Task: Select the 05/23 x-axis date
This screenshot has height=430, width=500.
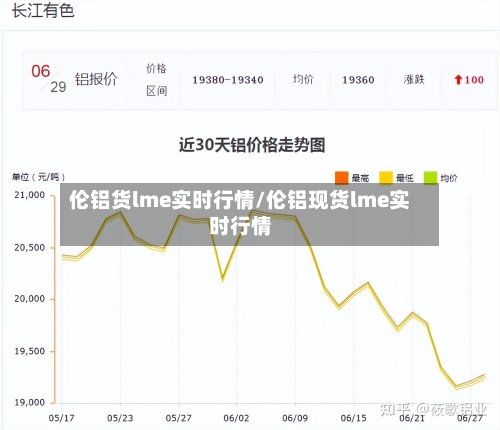Action: tap(120, 418)
